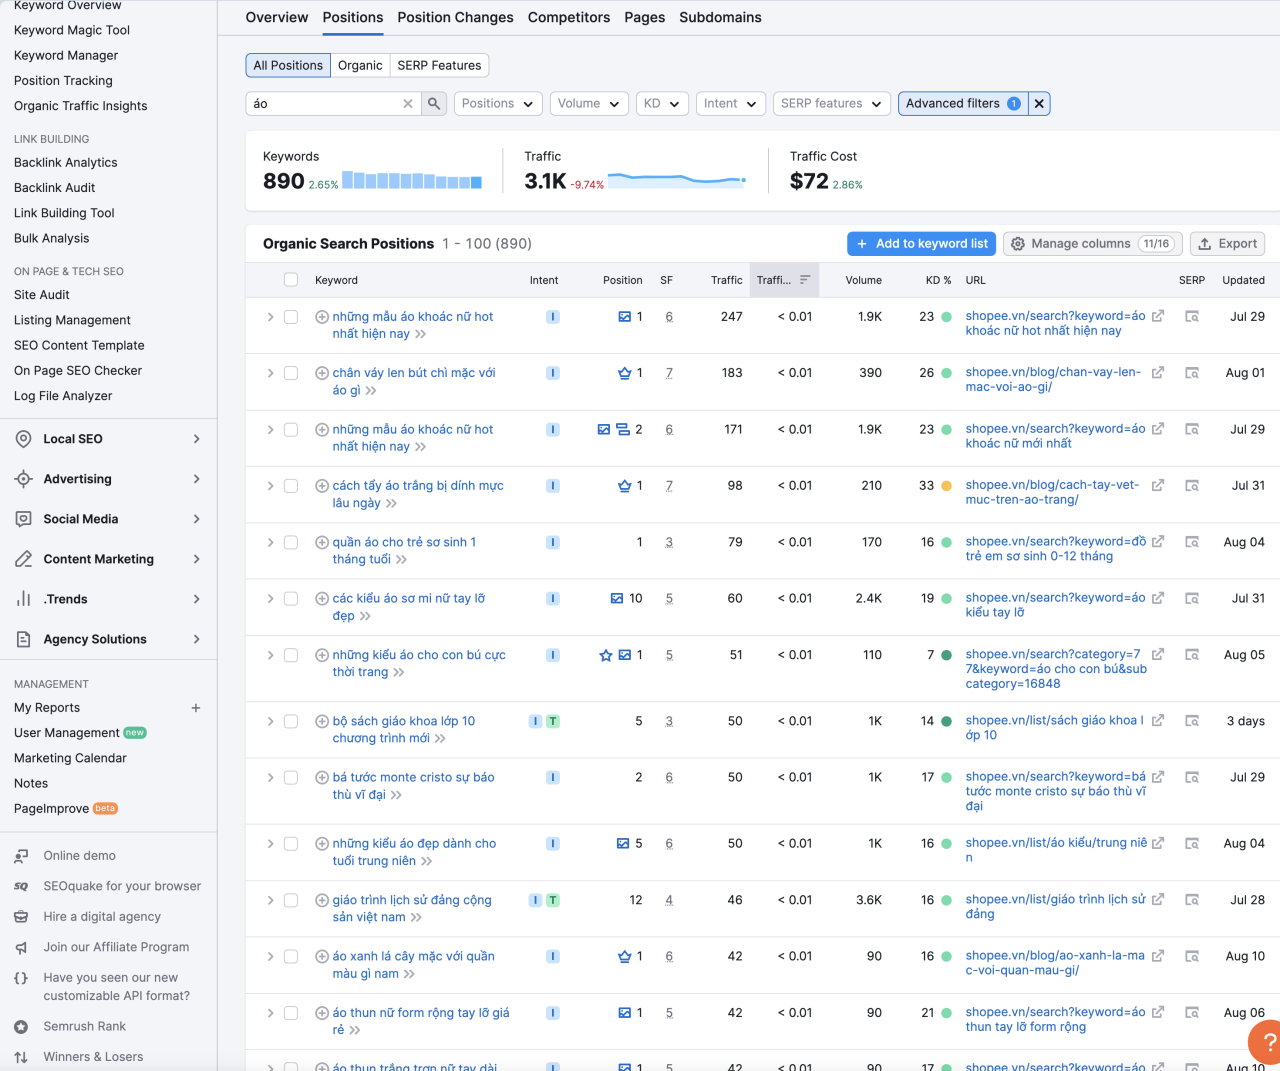
Task: Click the Online demo icon
Action: [x=21, y=856]
